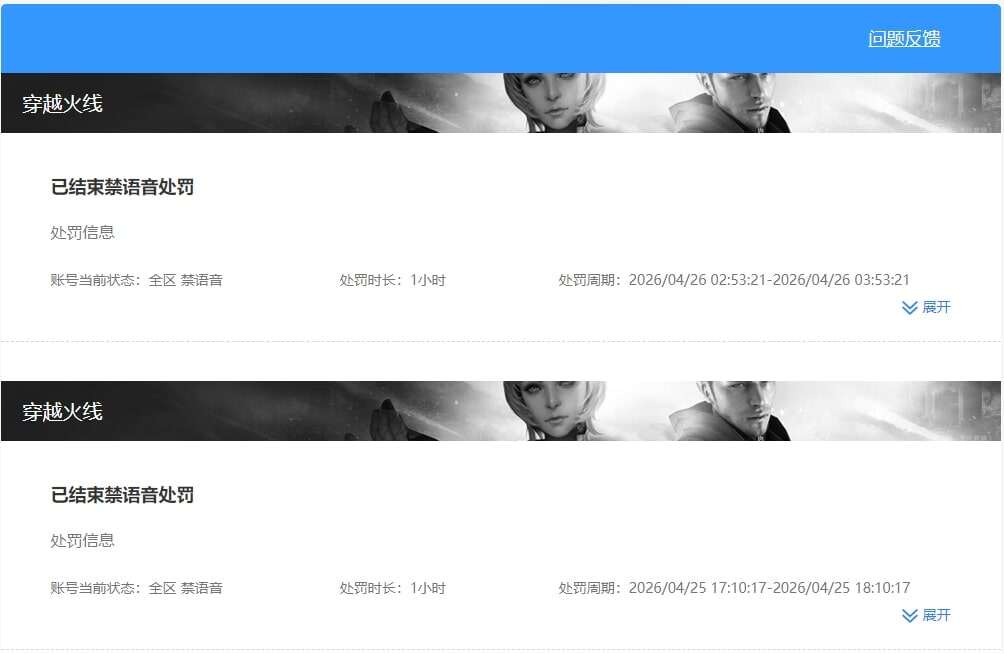Click the double-chevron icon beside the second 展开

(x=909, y=616)
